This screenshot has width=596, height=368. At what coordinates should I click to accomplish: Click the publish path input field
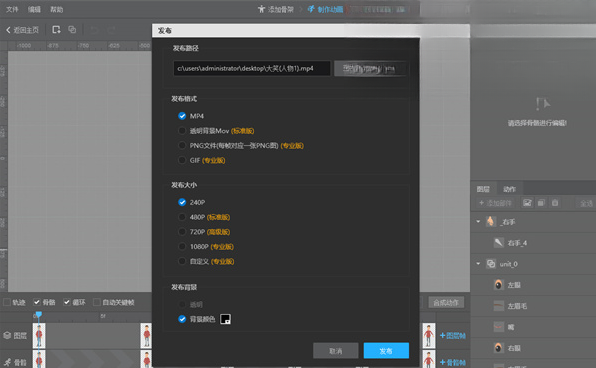(252, 68)
